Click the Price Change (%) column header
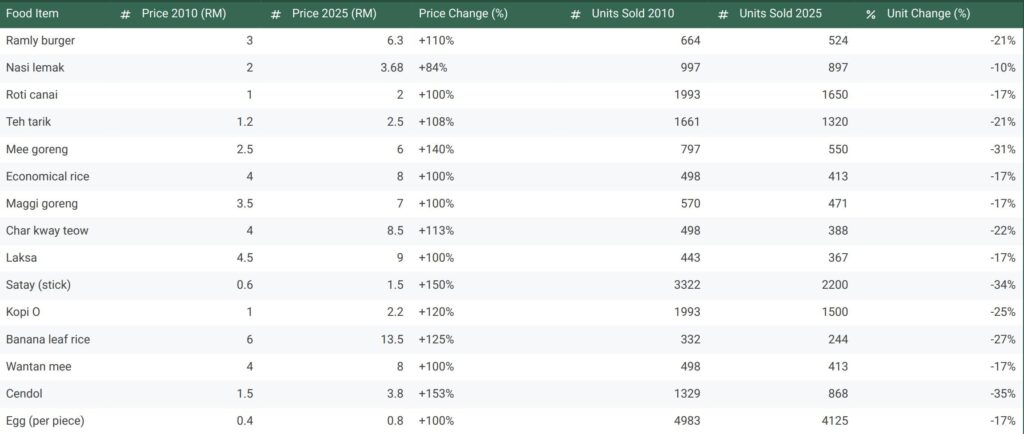Screen dimensions: 1024x434 click(x=461, y=14)
